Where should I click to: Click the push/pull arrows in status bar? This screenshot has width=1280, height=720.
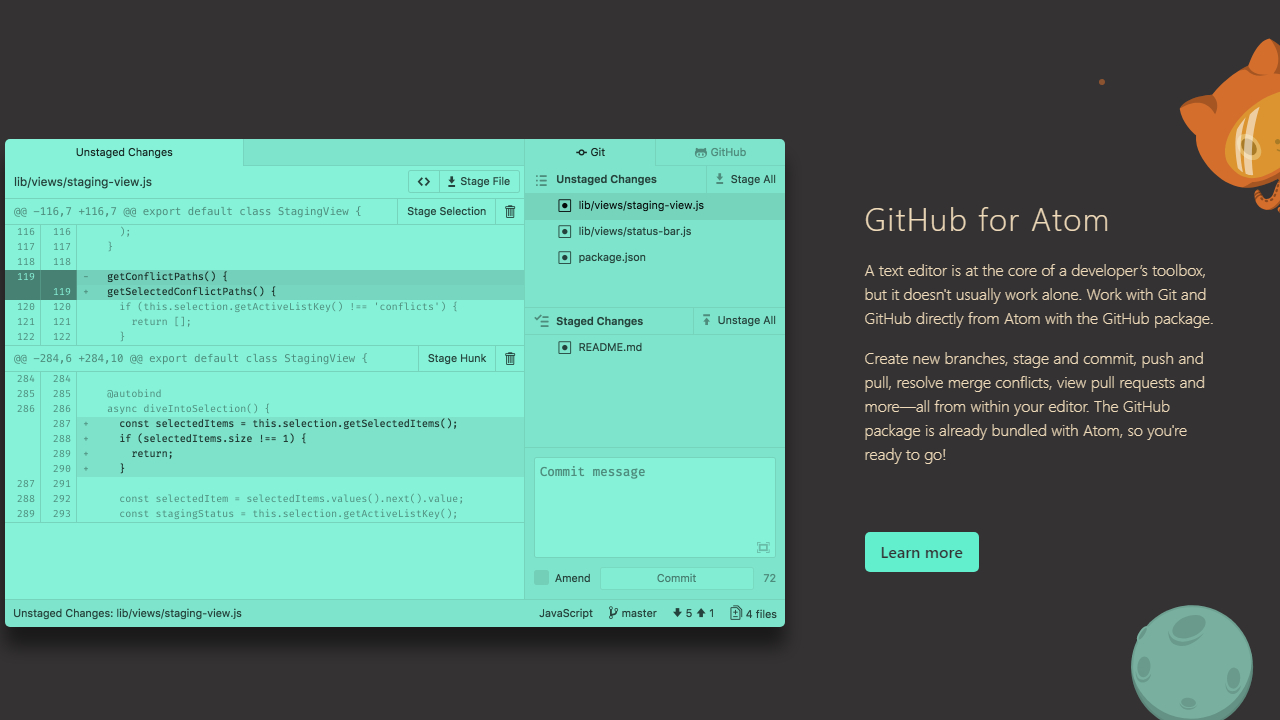(x=693, y=613)
